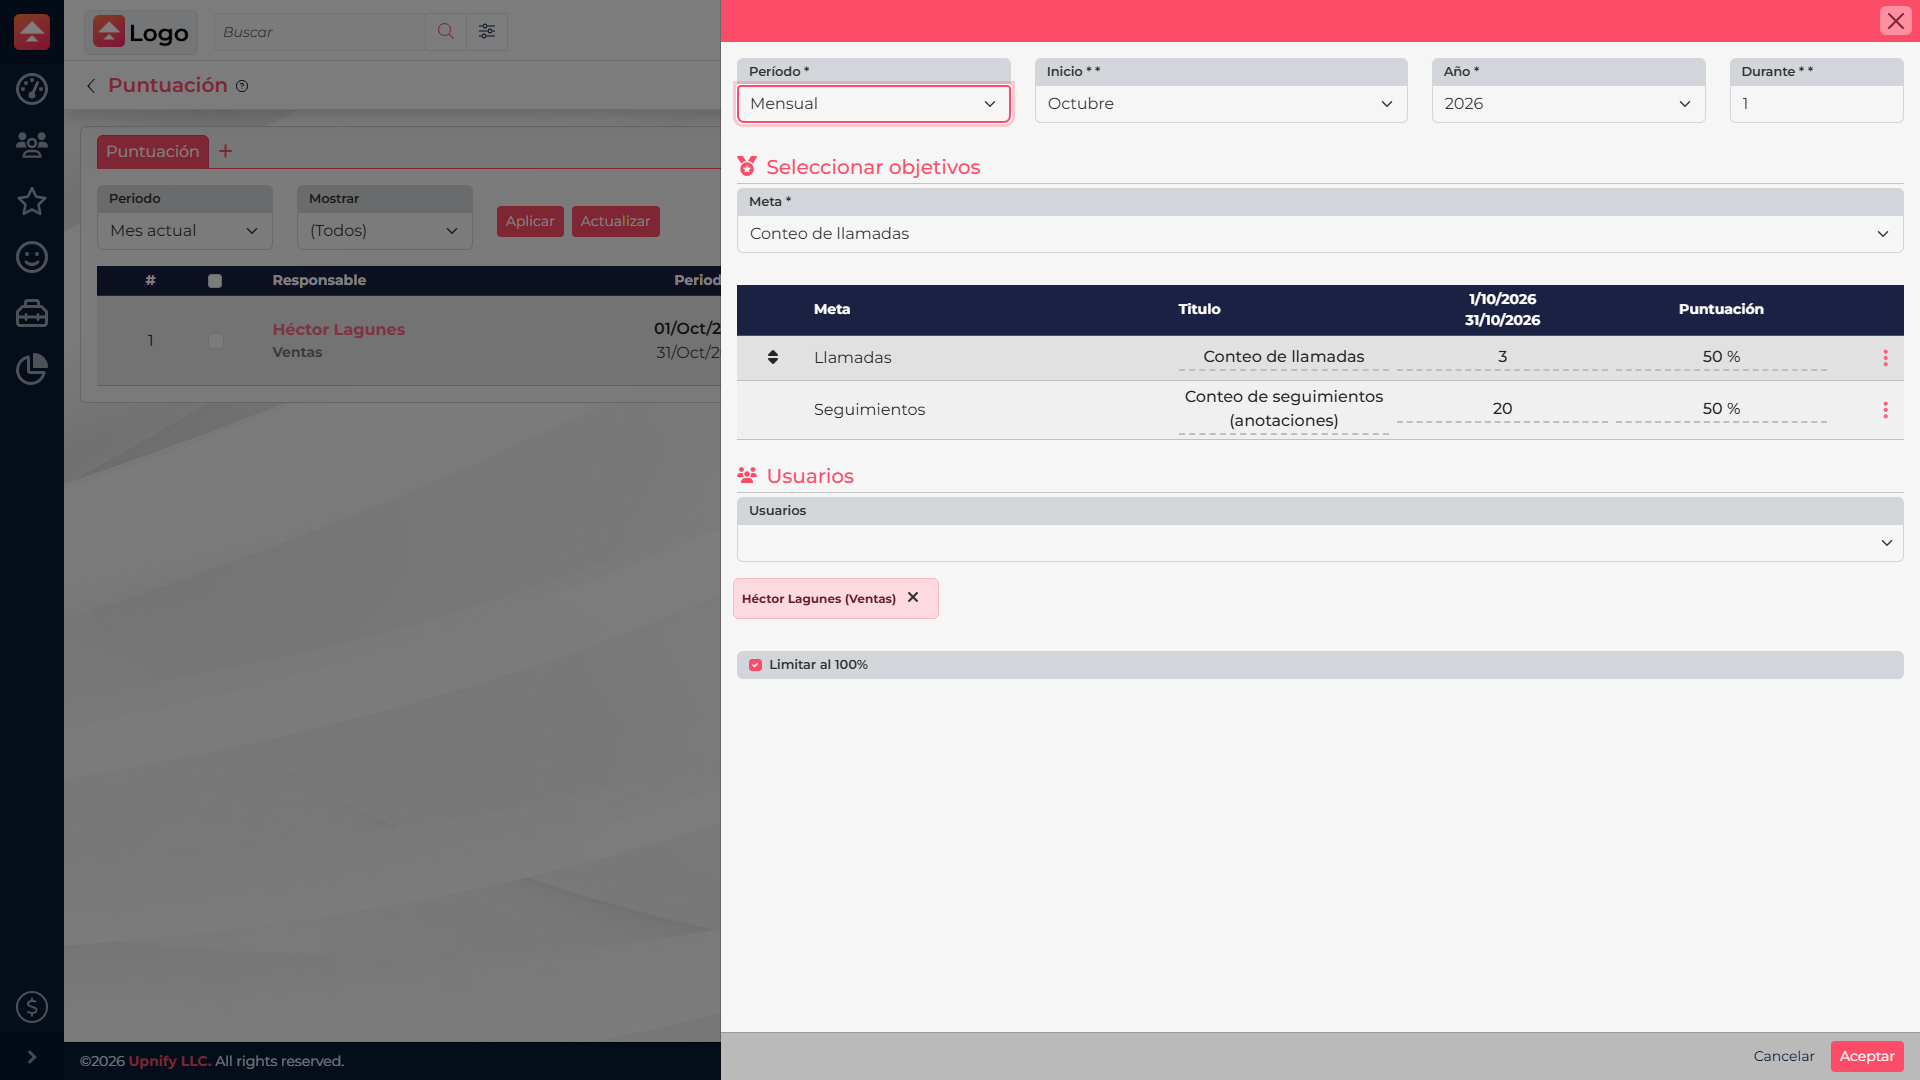Click Seguimientos meta cell
Image resolution: width=1920 pixels, height=1080 pixels.
tap(869, 409)
